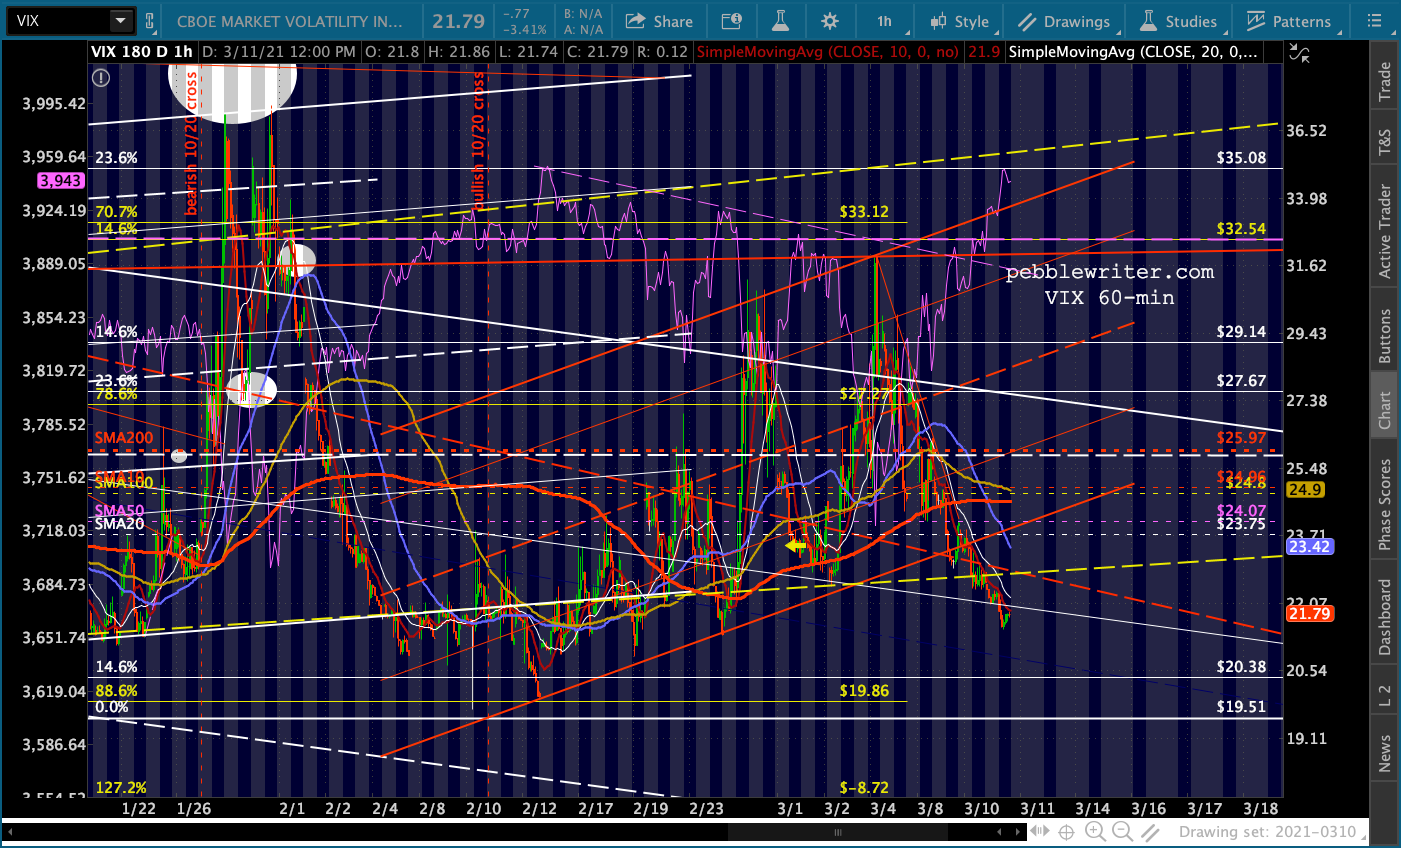Image resolution: width=1401 pixels, height=848 pixels.
Task: Open the chart settings gear icon
Action: point(829,21)
